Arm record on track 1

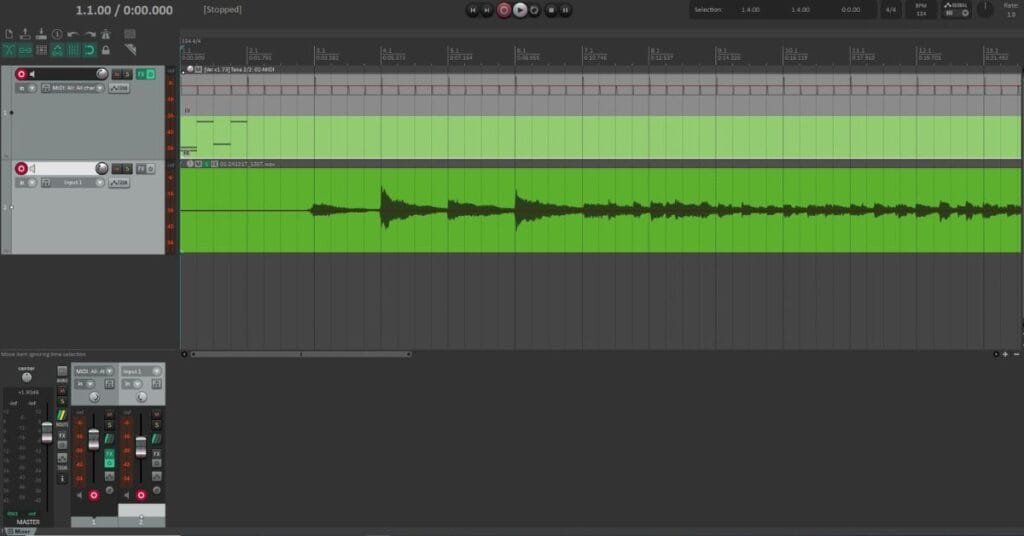(21, 74)
